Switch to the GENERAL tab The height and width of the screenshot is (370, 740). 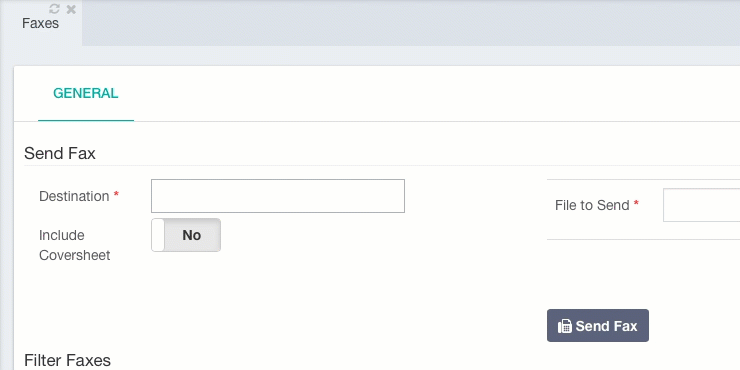pyautogui.click(x=85, y=93)
